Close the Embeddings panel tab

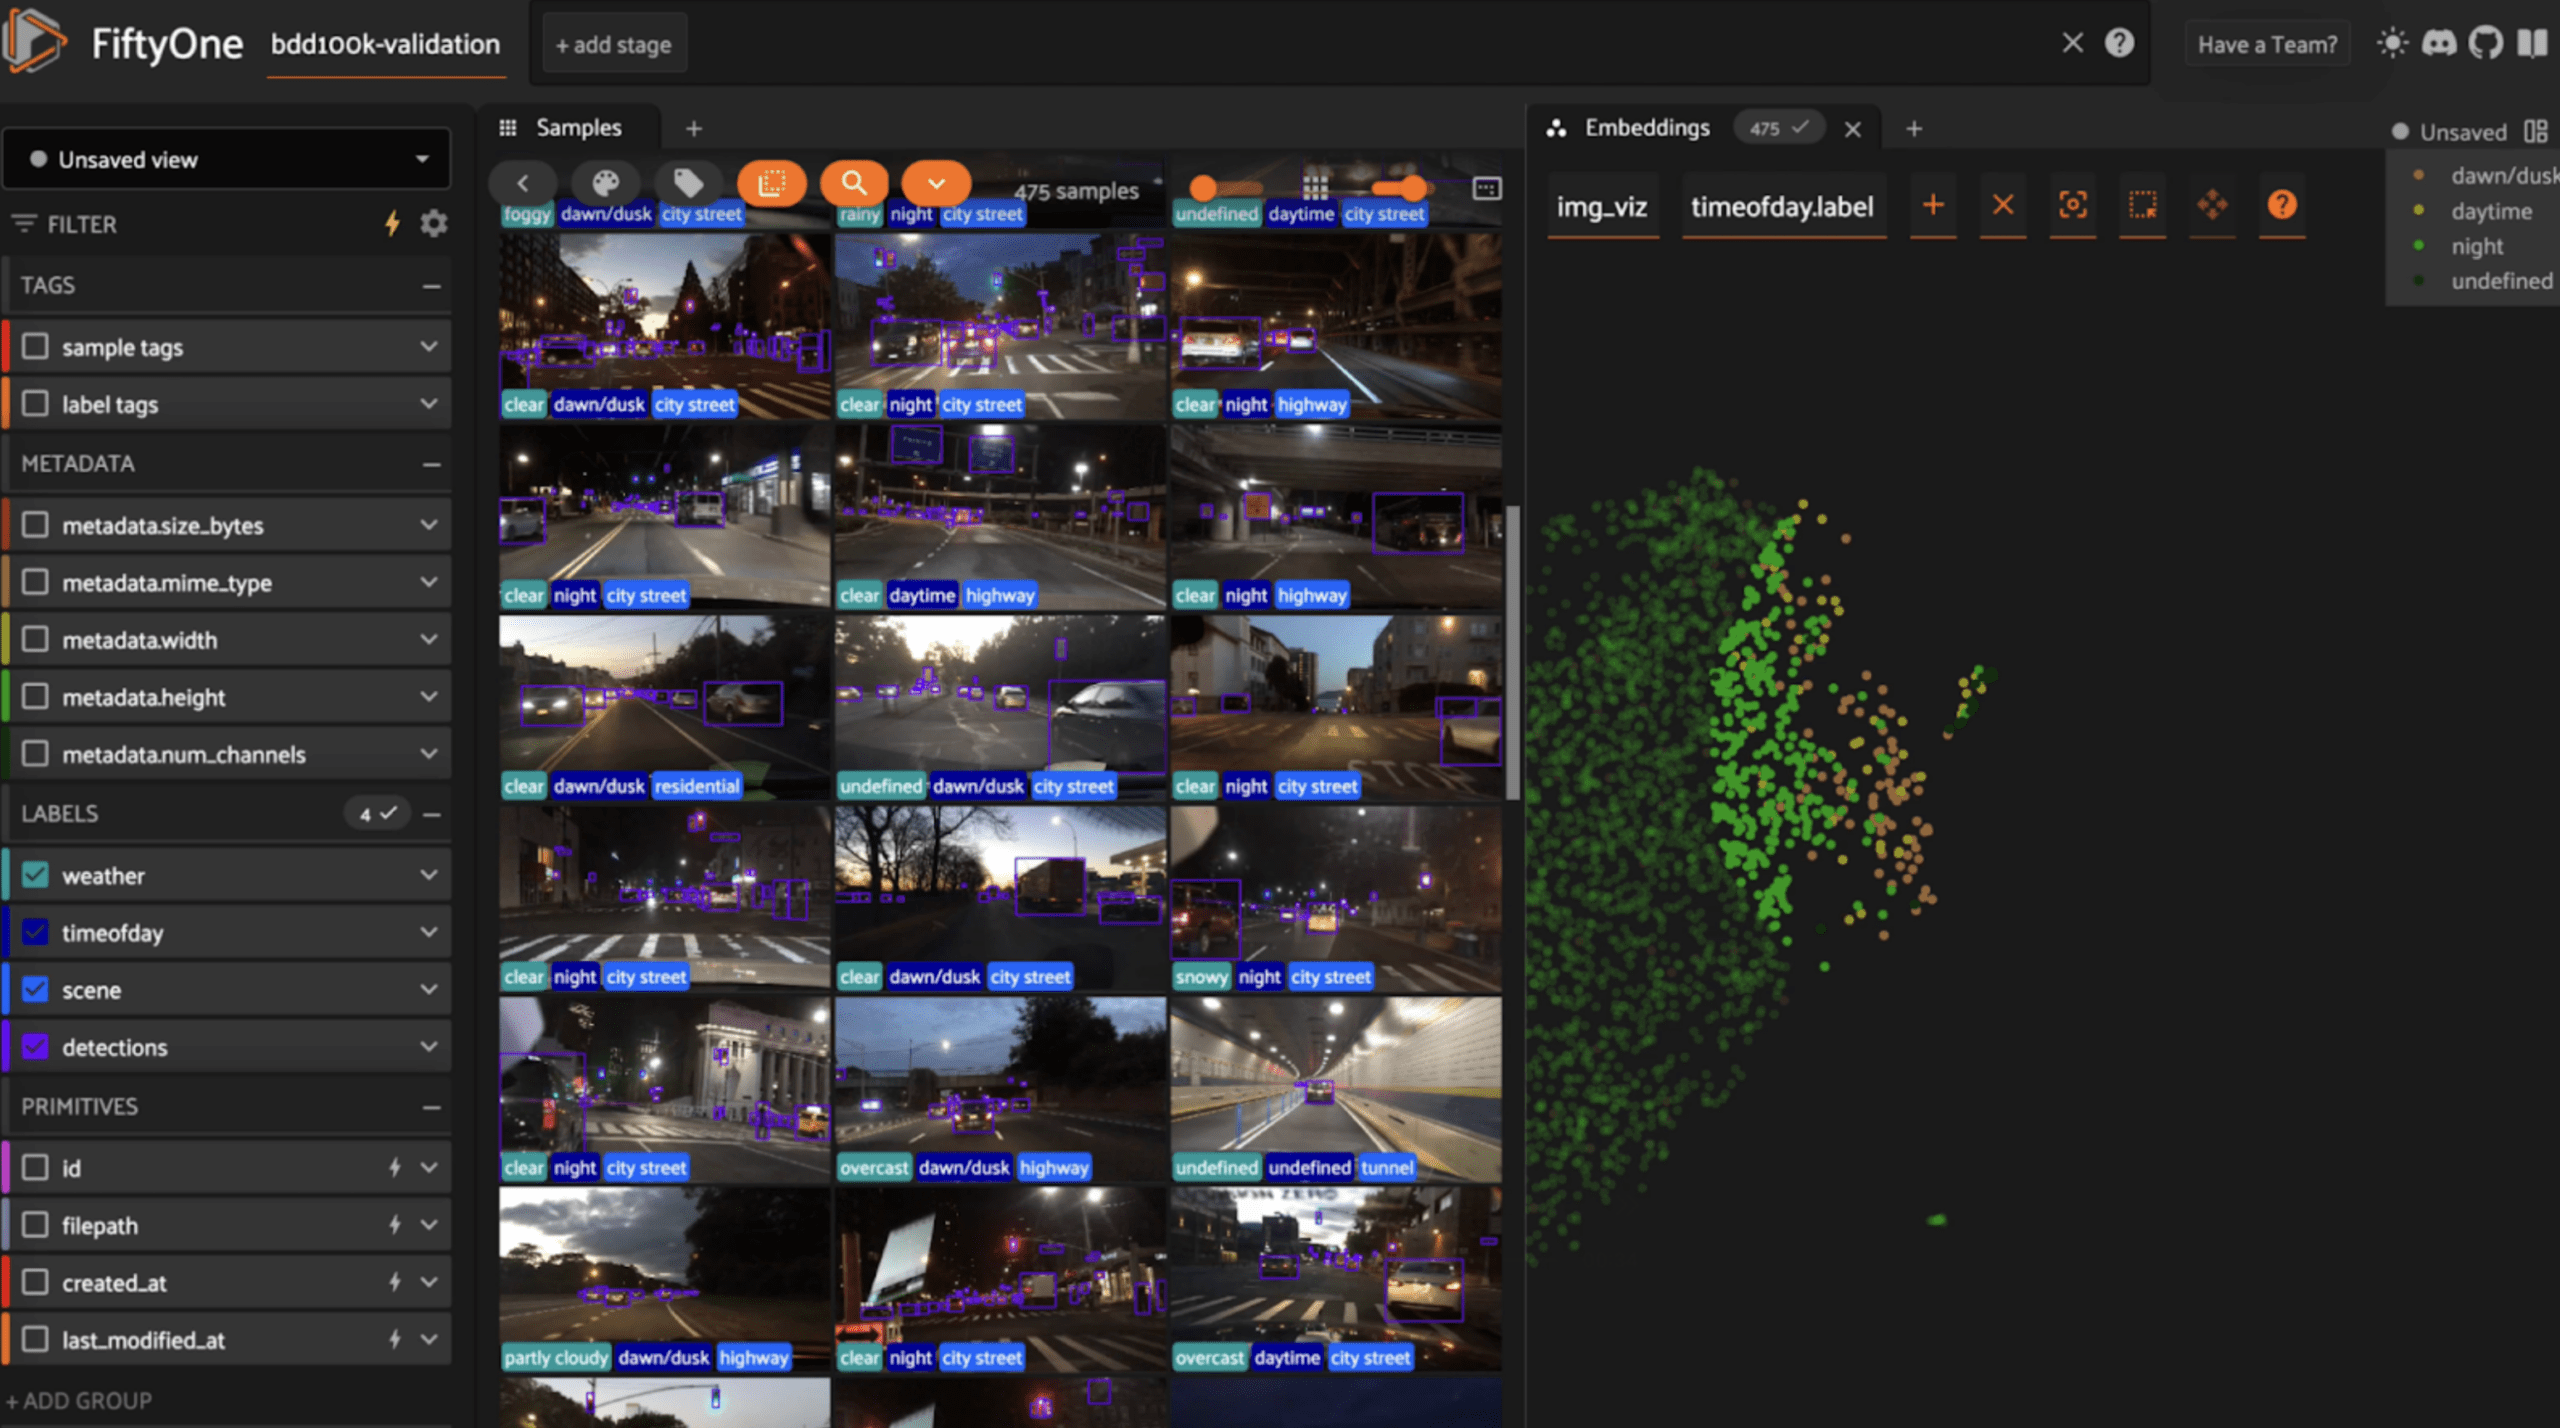click(x=1852, y=129)
